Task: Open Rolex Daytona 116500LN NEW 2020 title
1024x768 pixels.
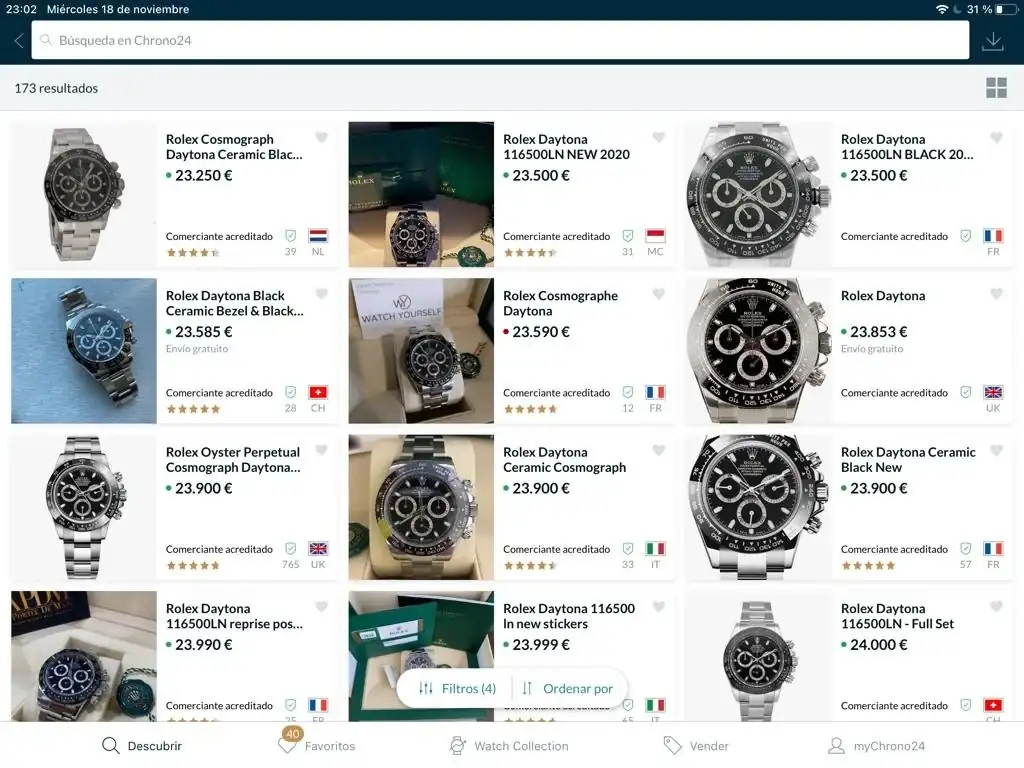Action: pyautogui.click(x=566, y=147)
